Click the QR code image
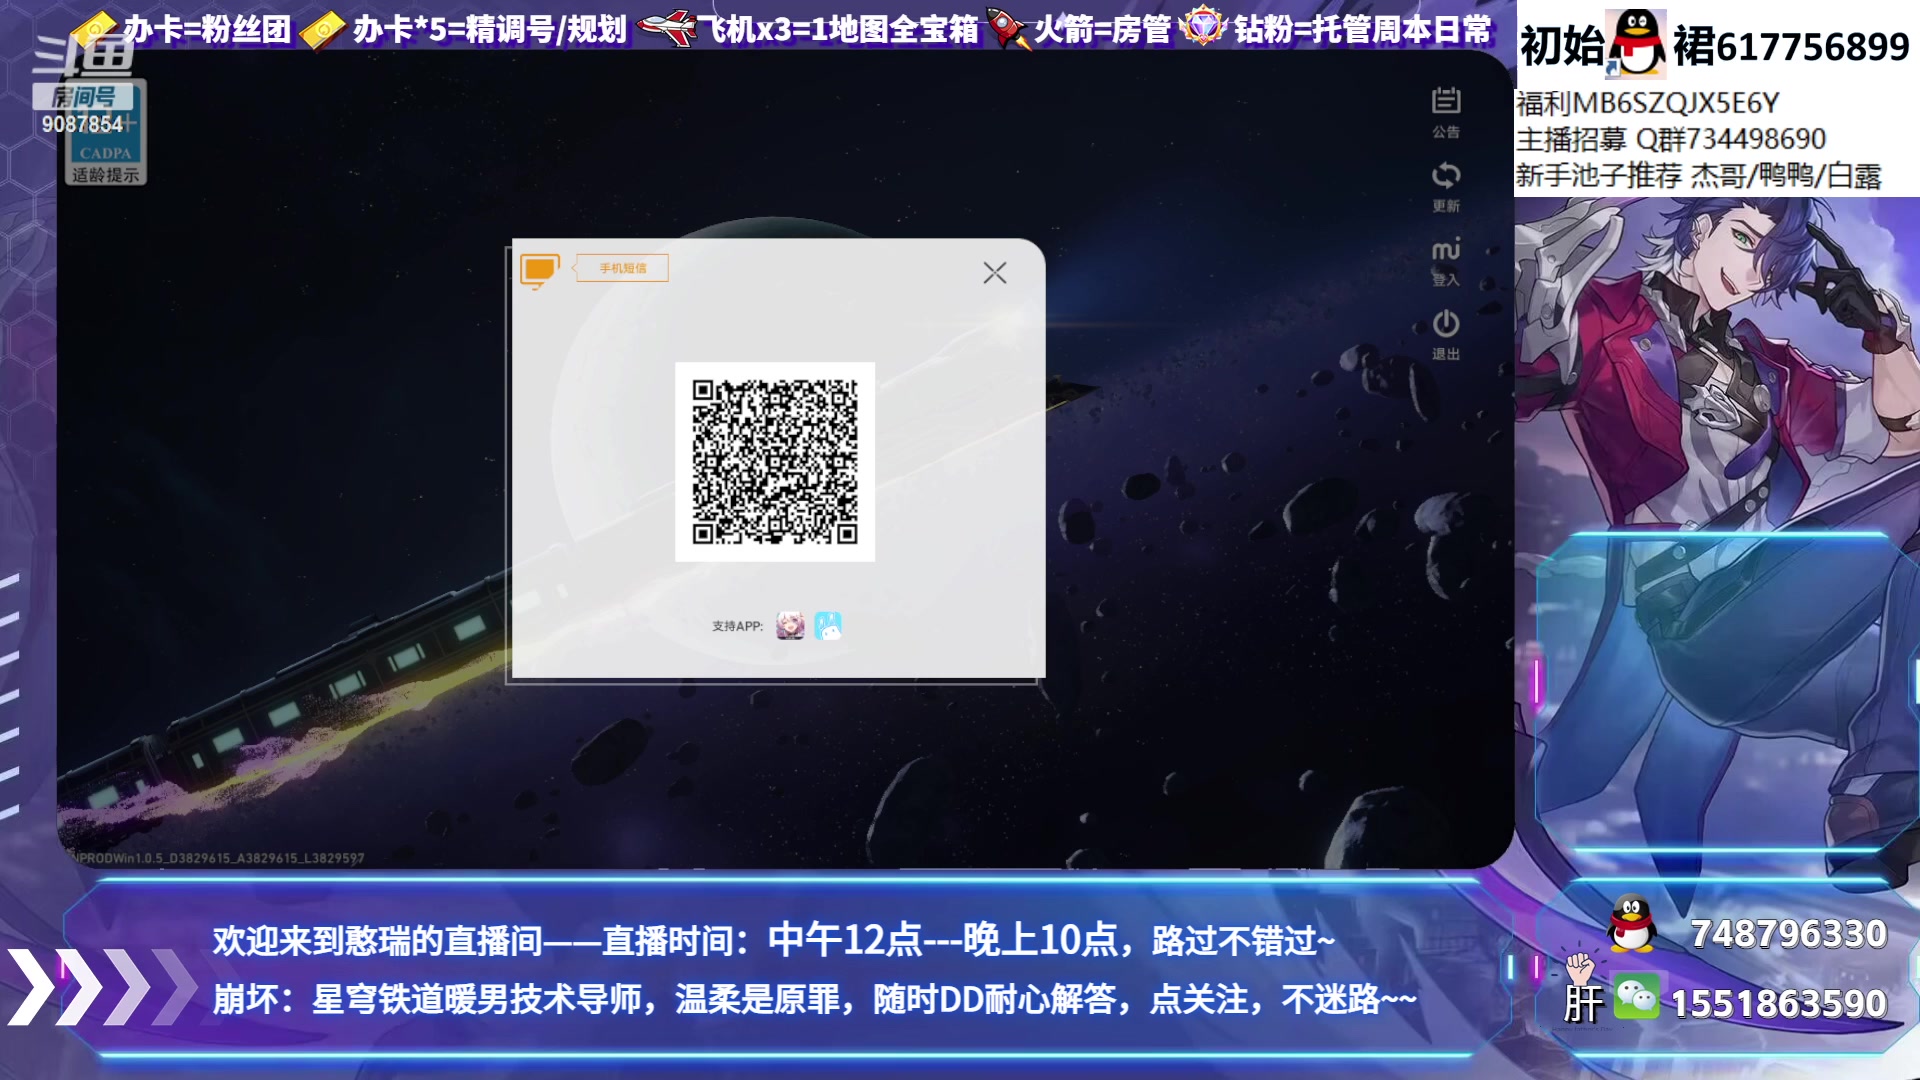Image resolution: width=1920 pixels, height=1080 pixels. [x=775, y=461]
